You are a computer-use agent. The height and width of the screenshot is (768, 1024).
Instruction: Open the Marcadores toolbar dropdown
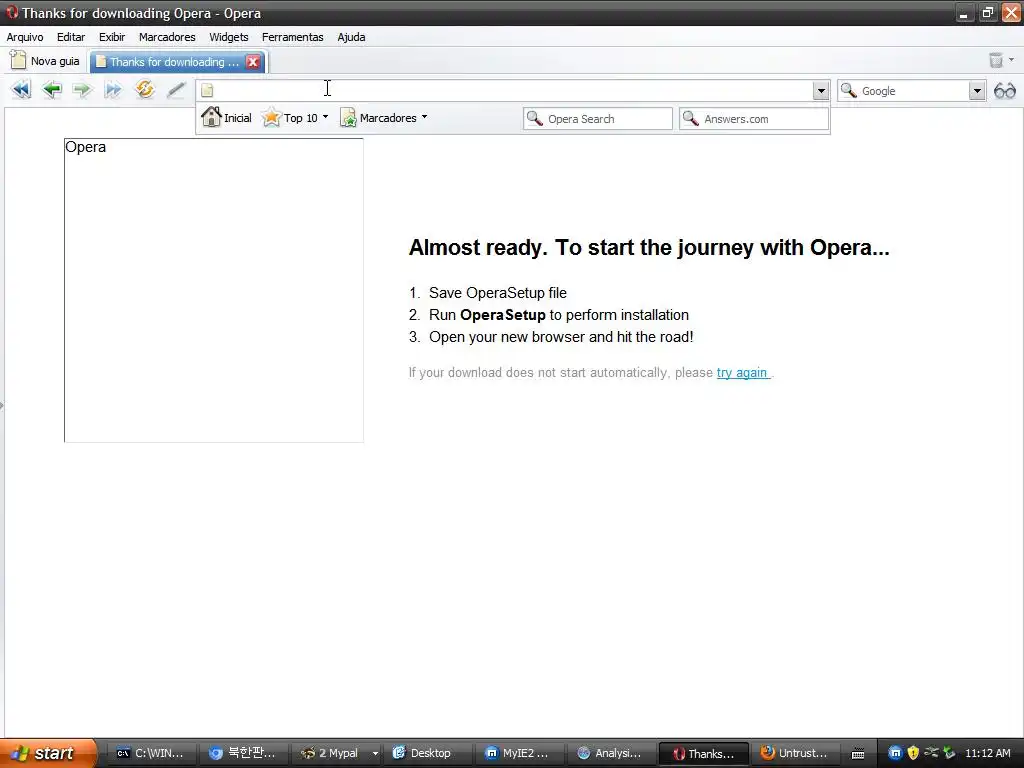pyautogui.click(x=384, y=118)
